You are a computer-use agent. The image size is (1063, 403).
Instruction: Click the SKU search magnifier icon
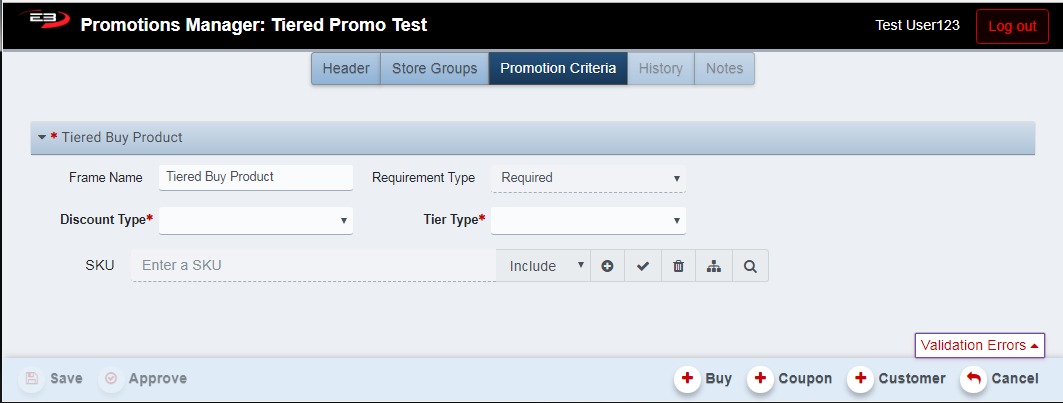point(750,266)
